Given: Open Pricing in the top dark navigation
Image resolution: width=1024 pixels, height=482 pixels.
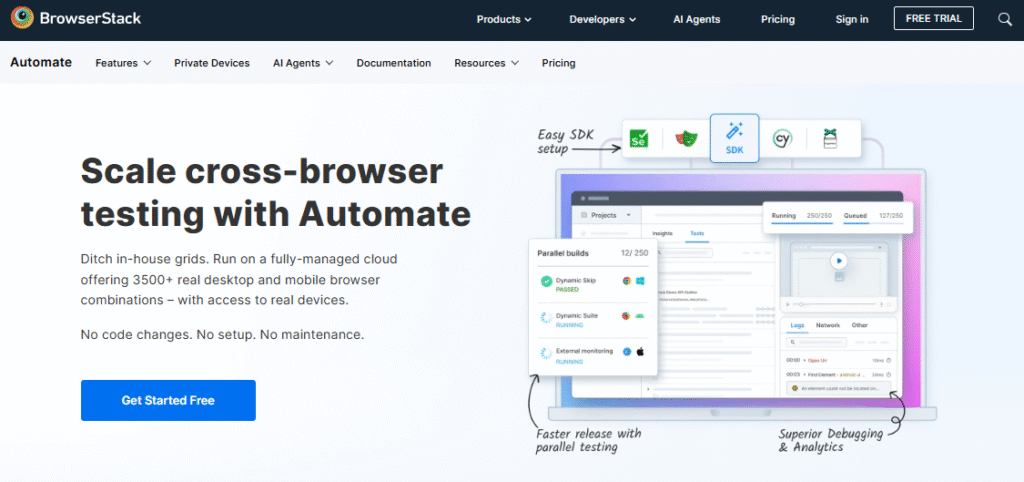Looking at the screenshot, I should pos(777,19).
